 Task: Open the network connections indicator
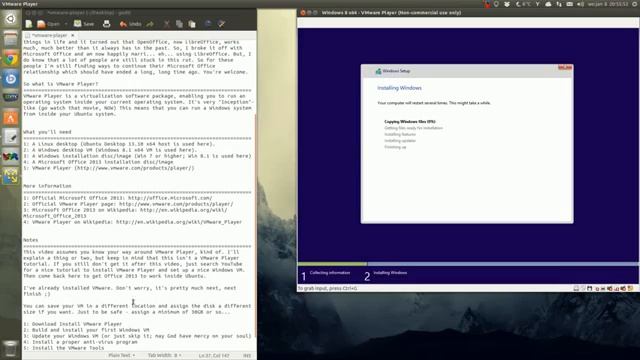(x=559, y=4)
